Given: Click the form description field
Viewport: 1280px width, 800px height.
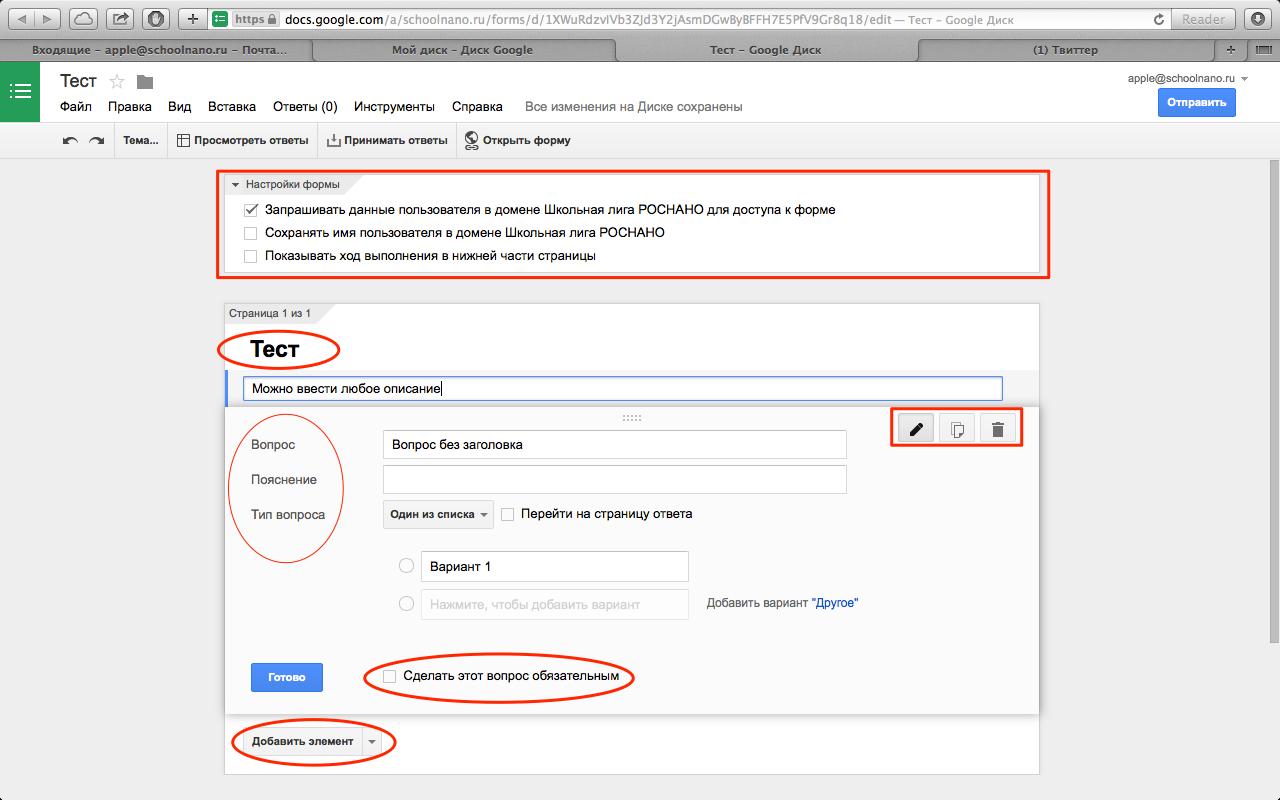Looking at the screenshot, I should tap(623, 388).
